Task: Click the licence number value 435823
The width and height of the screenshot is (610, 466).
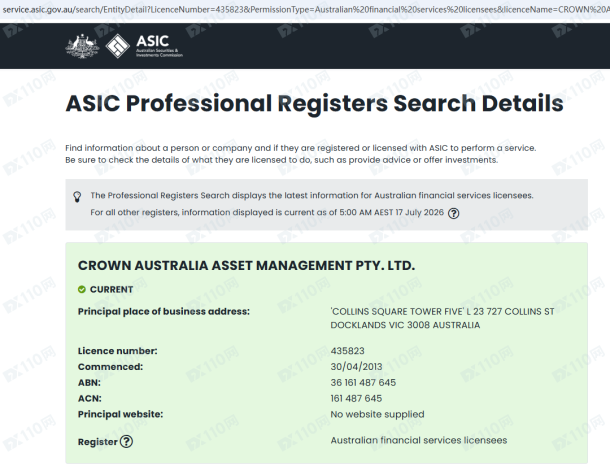Action: coord(347,351)
